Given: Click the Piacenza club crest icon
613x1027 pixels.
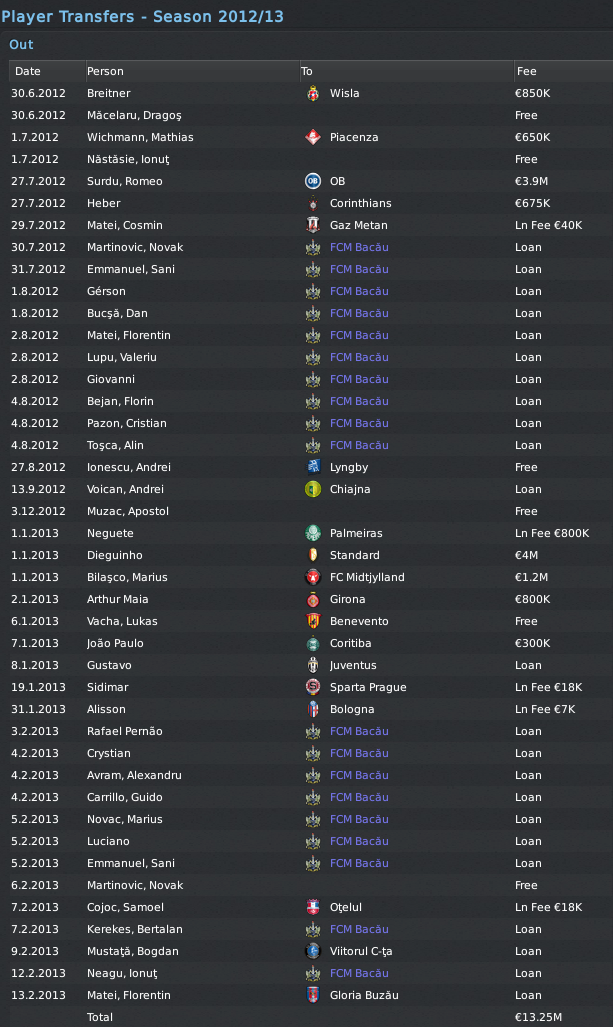Looking at the screenshot, I should point(312,137).
